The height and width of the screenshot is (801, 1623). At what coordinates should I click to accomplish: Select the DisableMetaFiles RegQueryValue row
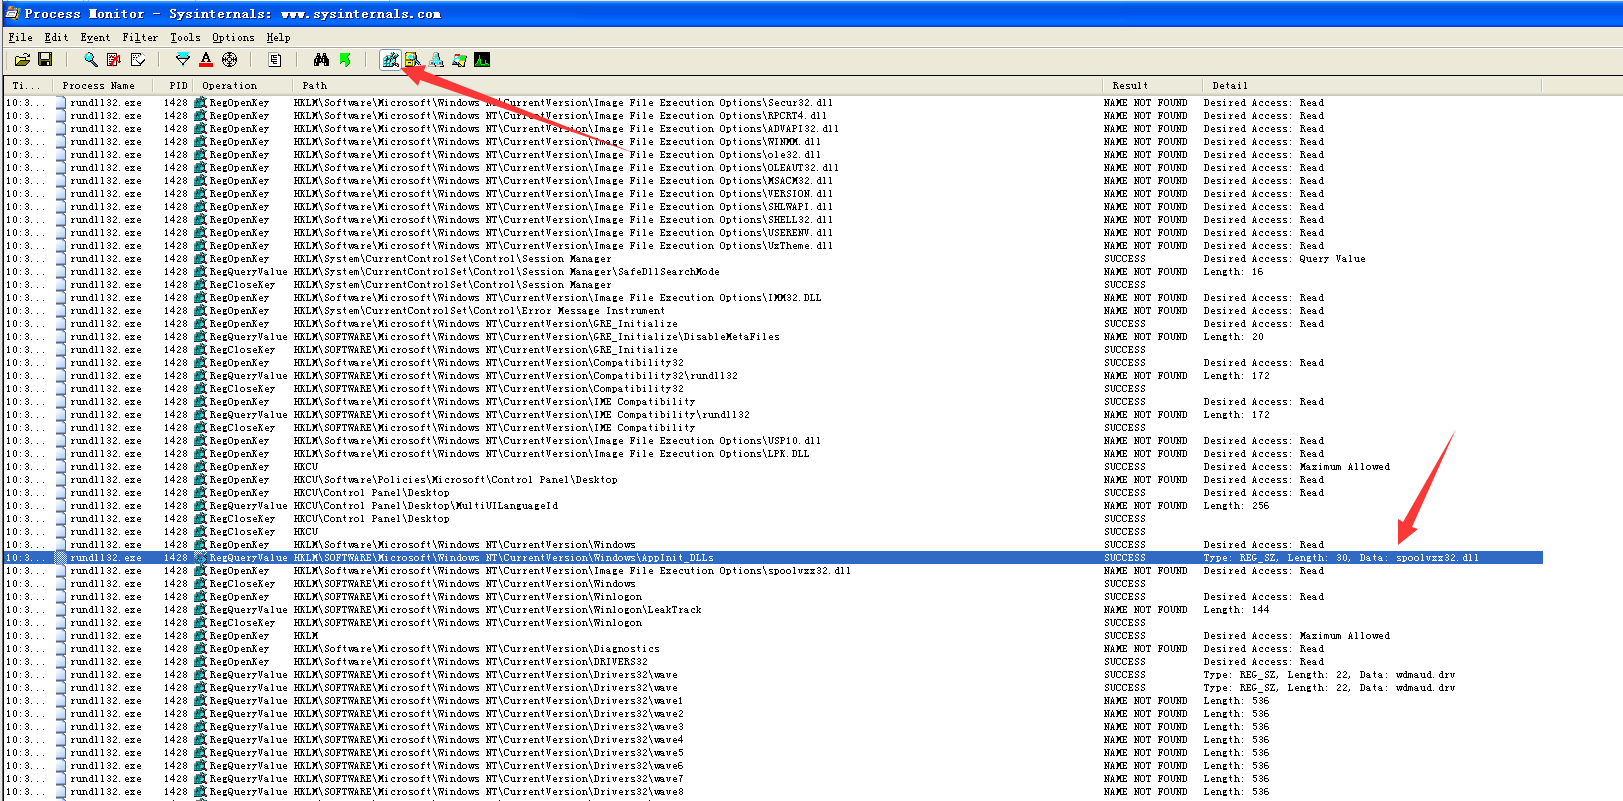pyautogui.click(x=772, y=337)
